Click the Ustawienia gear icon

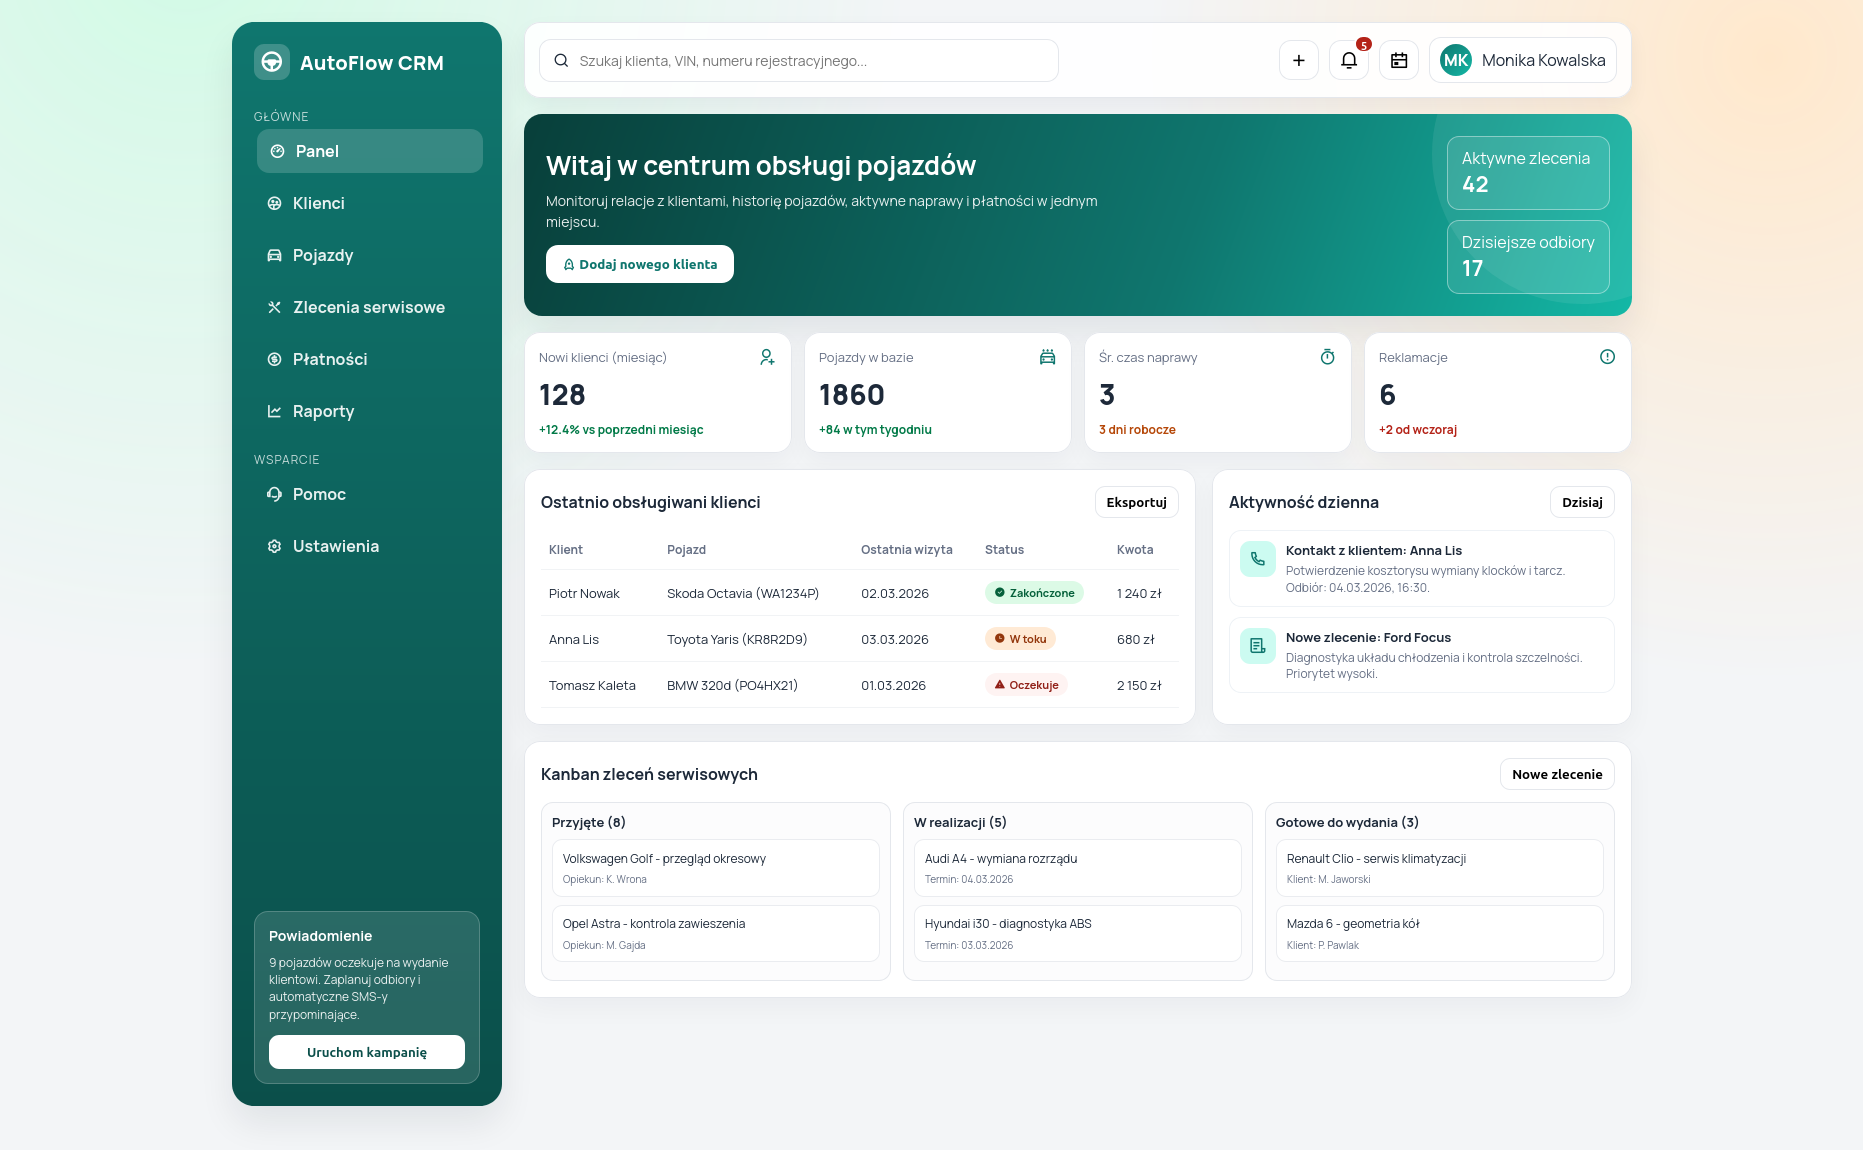coord(274,546)
